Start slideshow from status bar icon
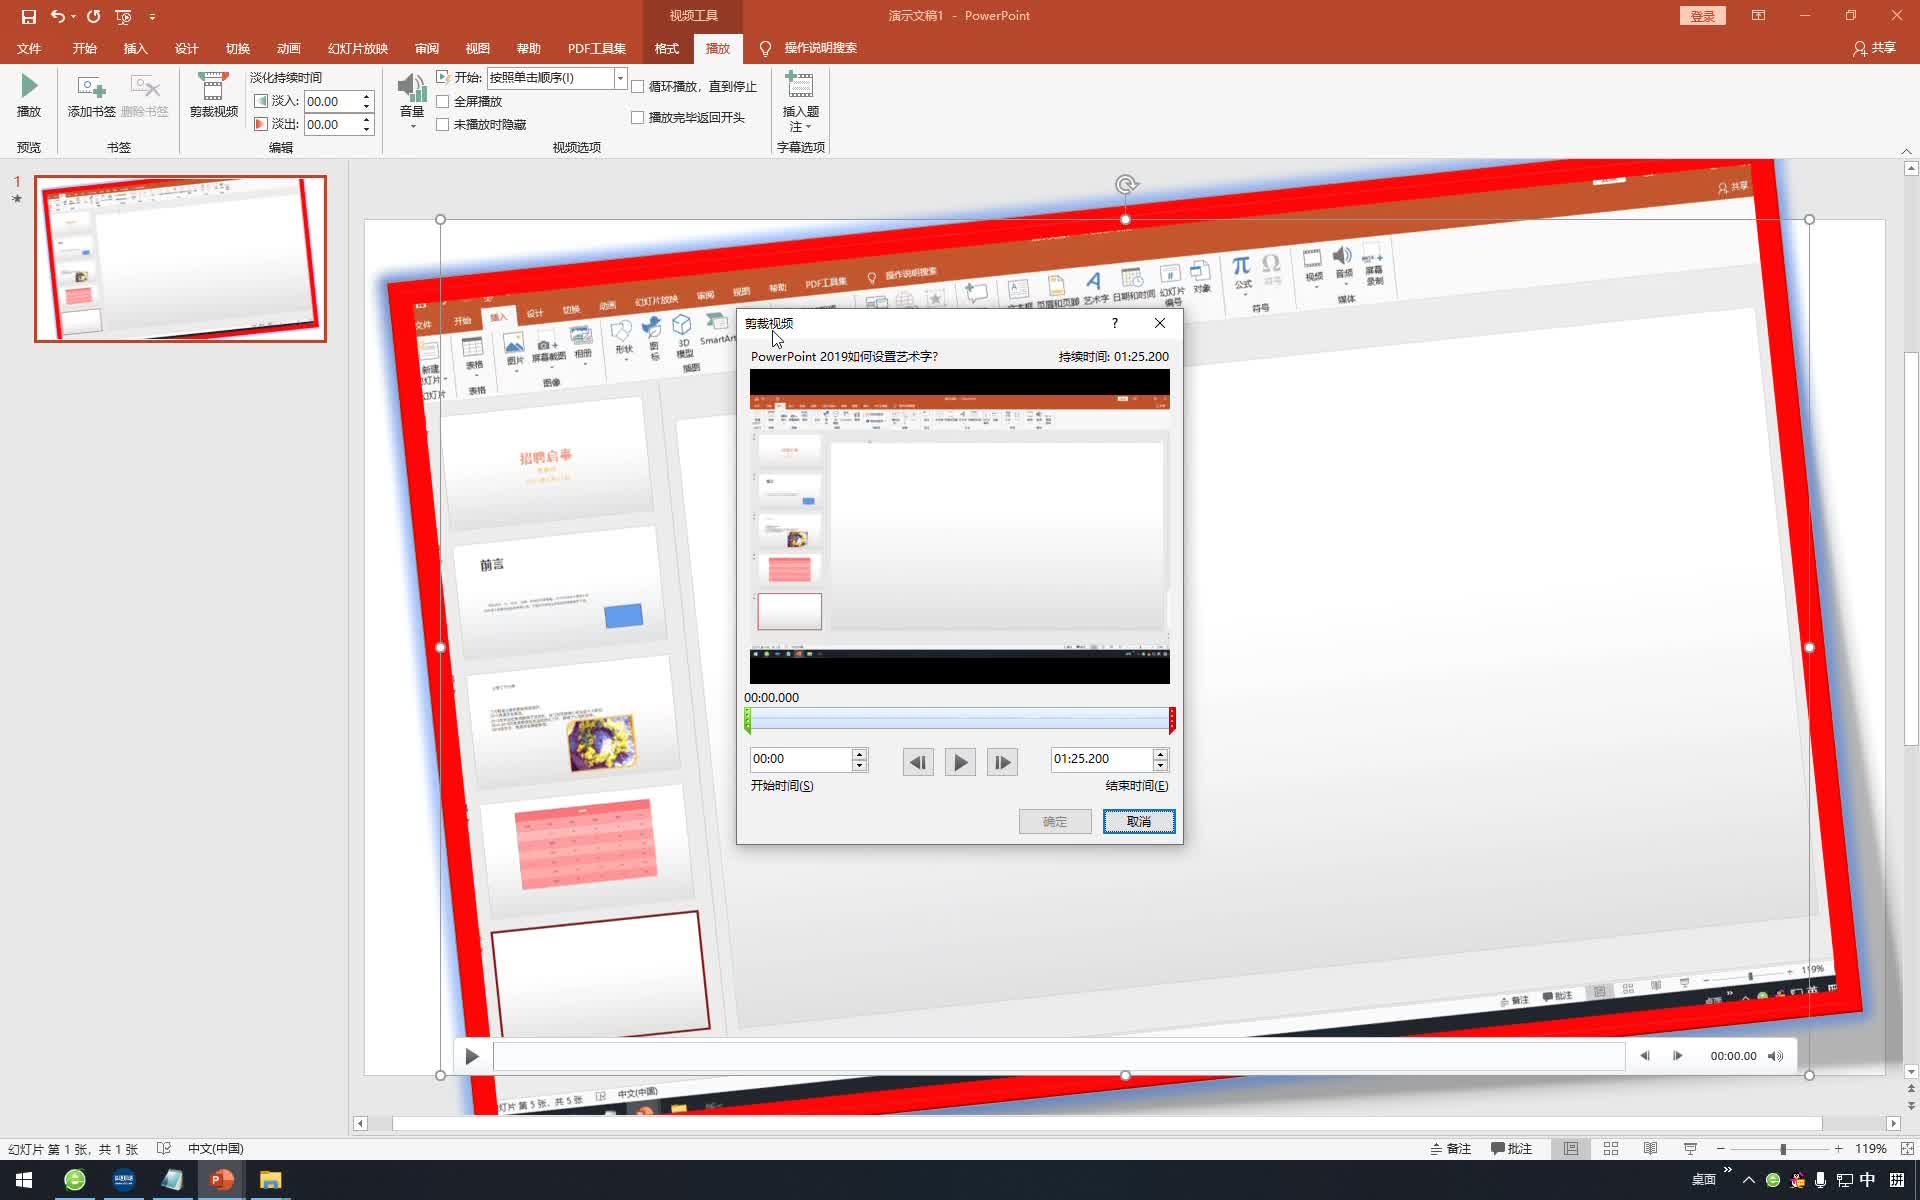The height and width of the screenshot is (1200, 1920). pyautogui.click(x=1690, y=1149)
